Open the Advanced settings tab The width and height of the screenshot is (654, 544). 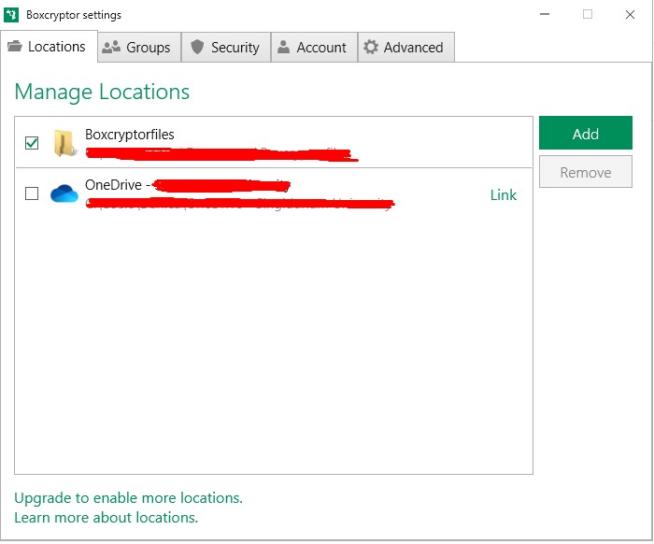click(x=406, y=47)
